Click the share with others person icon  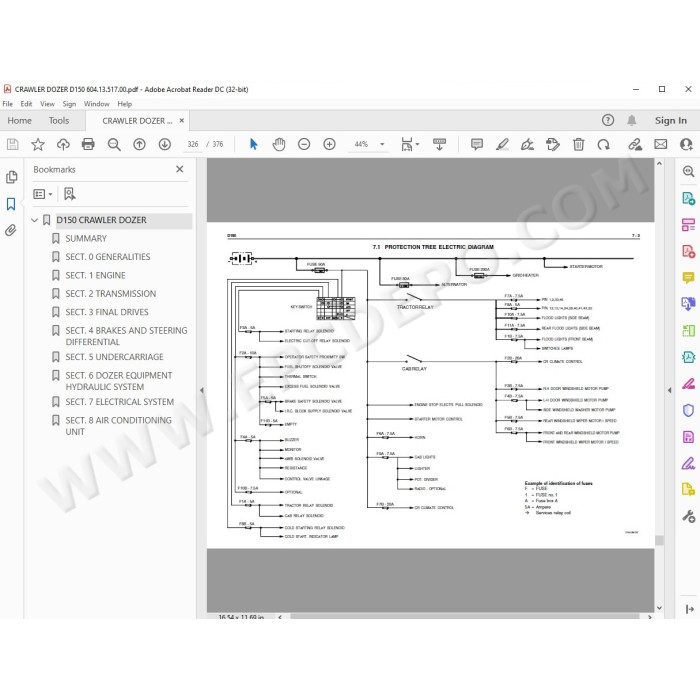[686, 144]
